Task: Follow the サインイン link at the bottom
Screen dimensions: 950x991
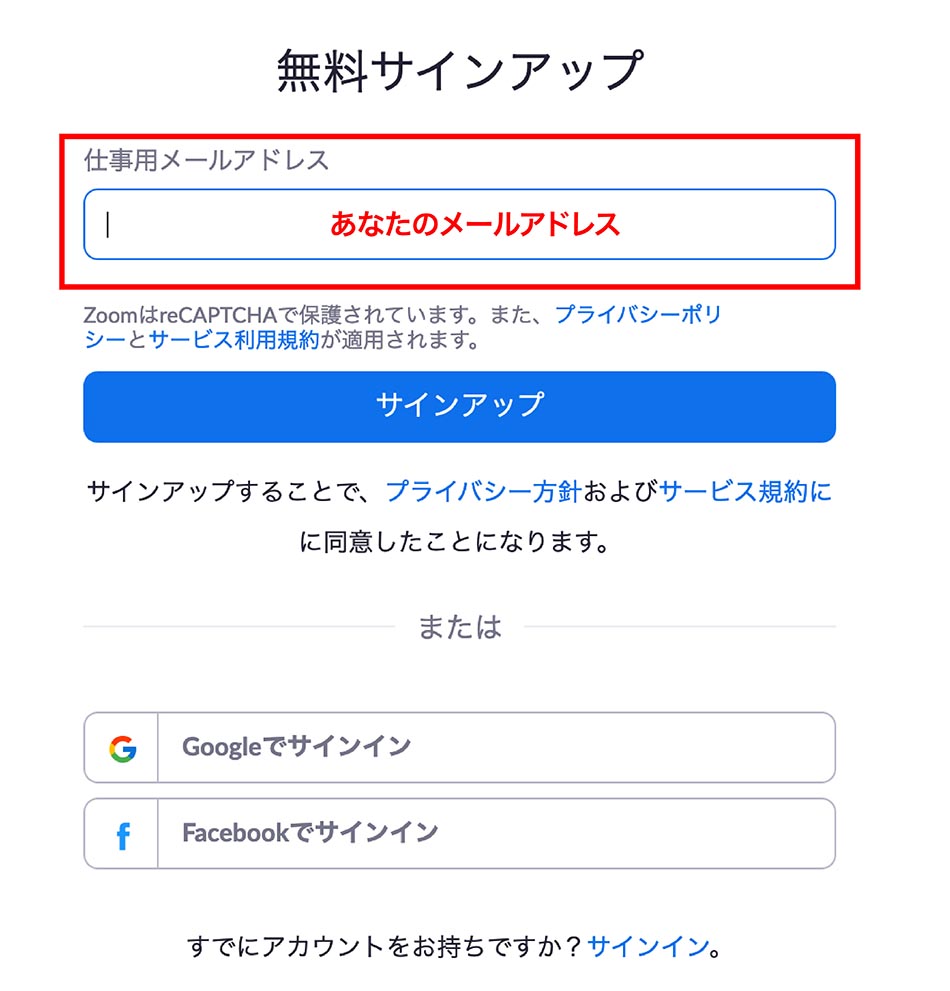Action: [648, 946]
